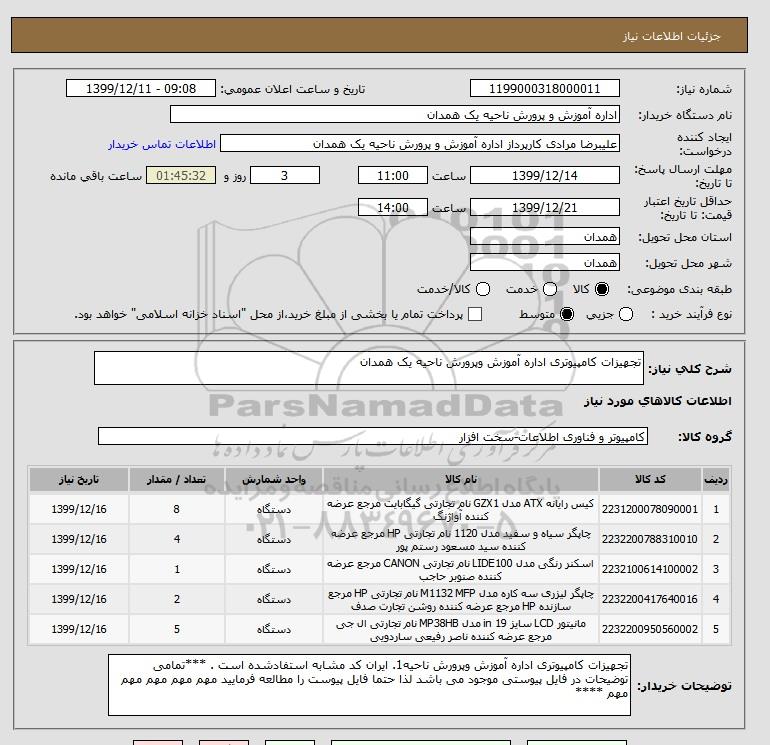Click page header جزئیات اطلاعات نیاز
Image resolution: width=770 pixels, height=745 pixels.
click(x=671, y=36)
